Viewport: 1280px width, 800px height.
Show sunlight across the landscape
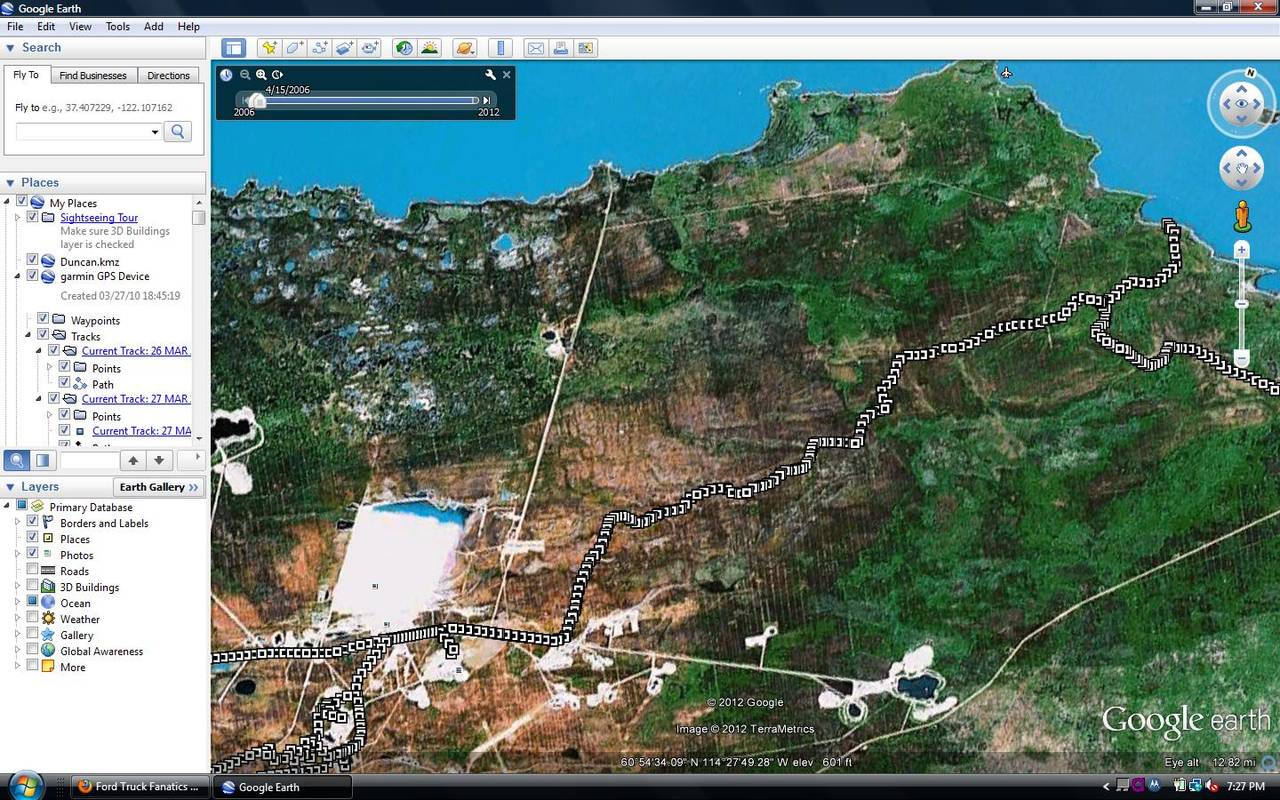point(430,47)
